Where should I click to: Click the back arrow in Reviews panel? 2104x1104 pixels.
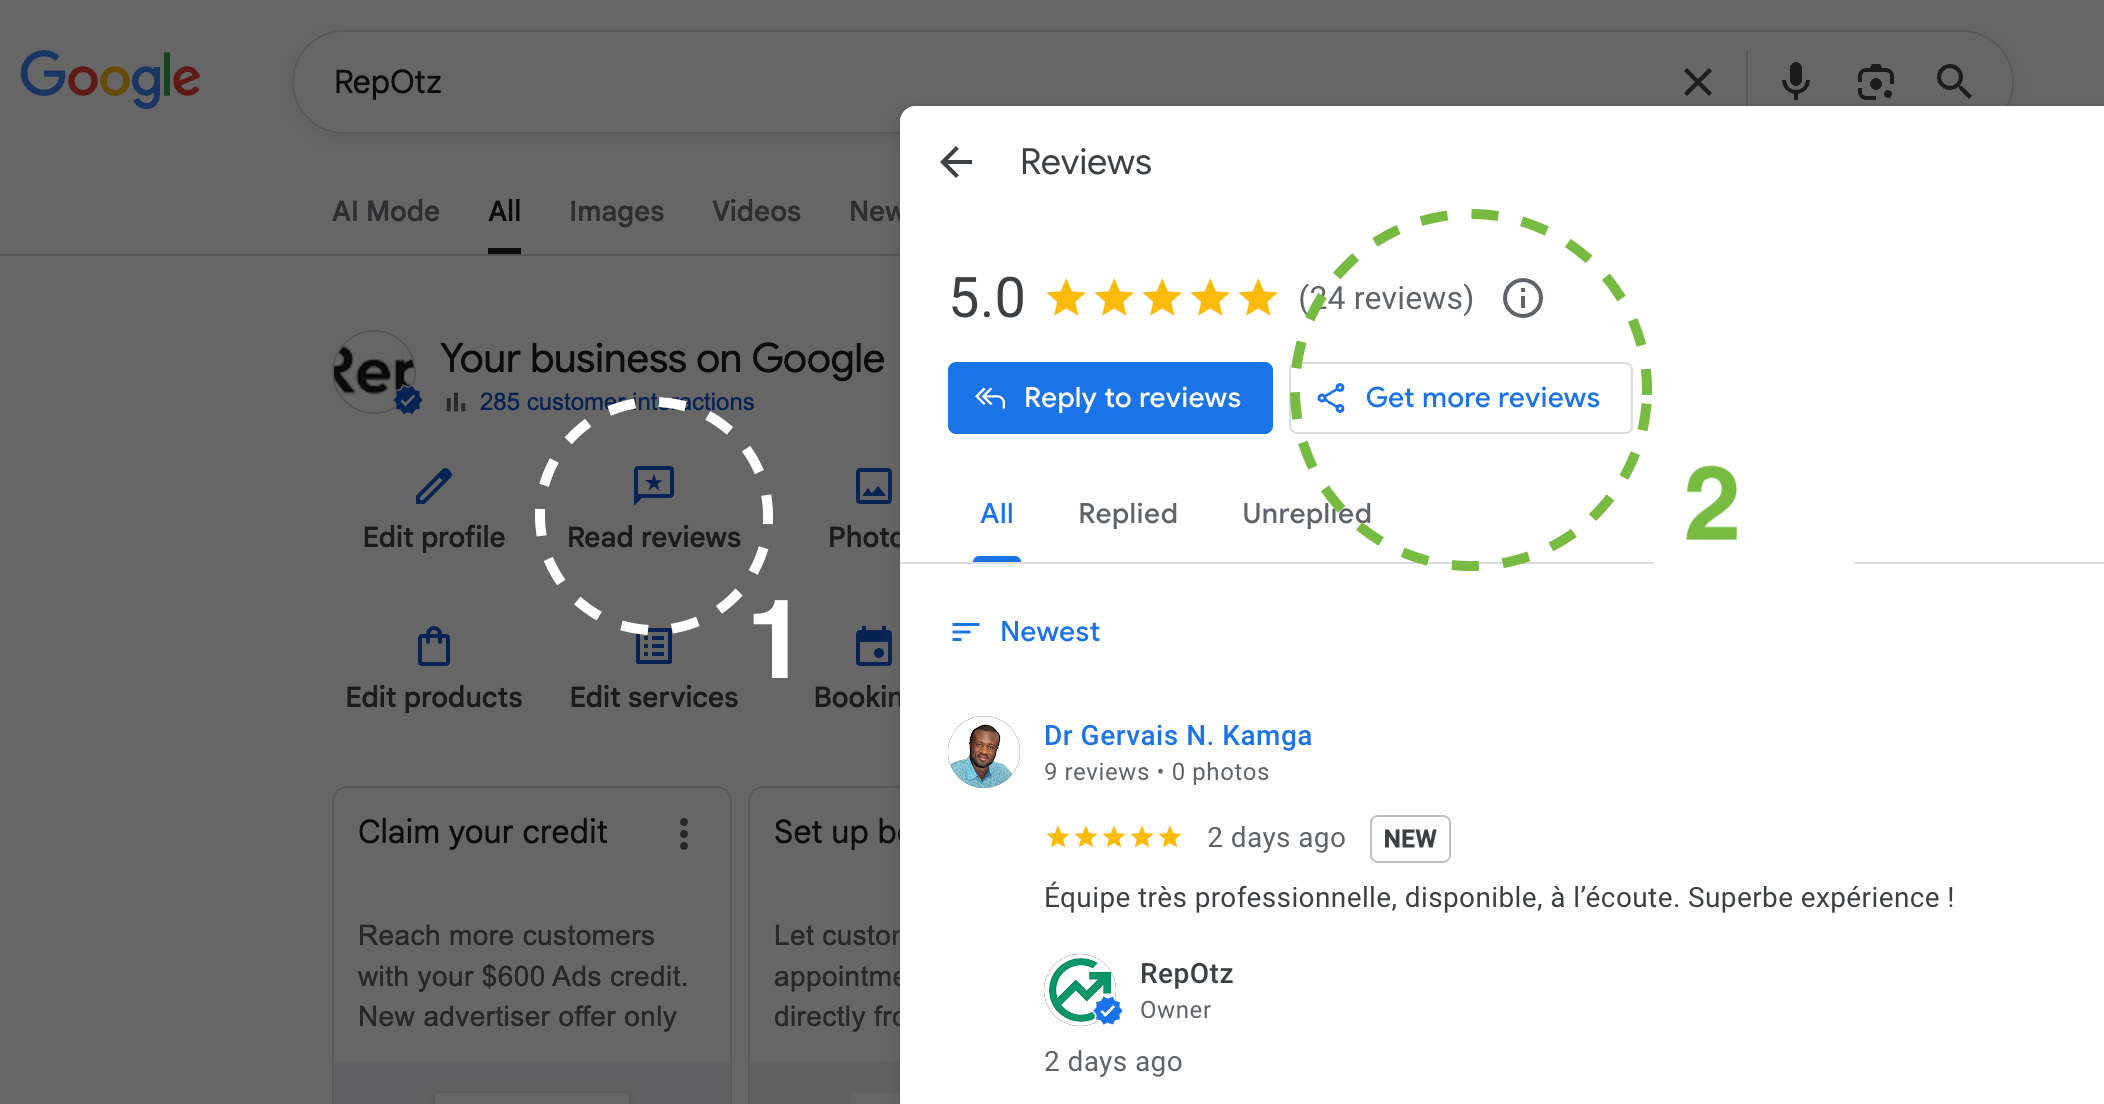(x=957, y=162)
